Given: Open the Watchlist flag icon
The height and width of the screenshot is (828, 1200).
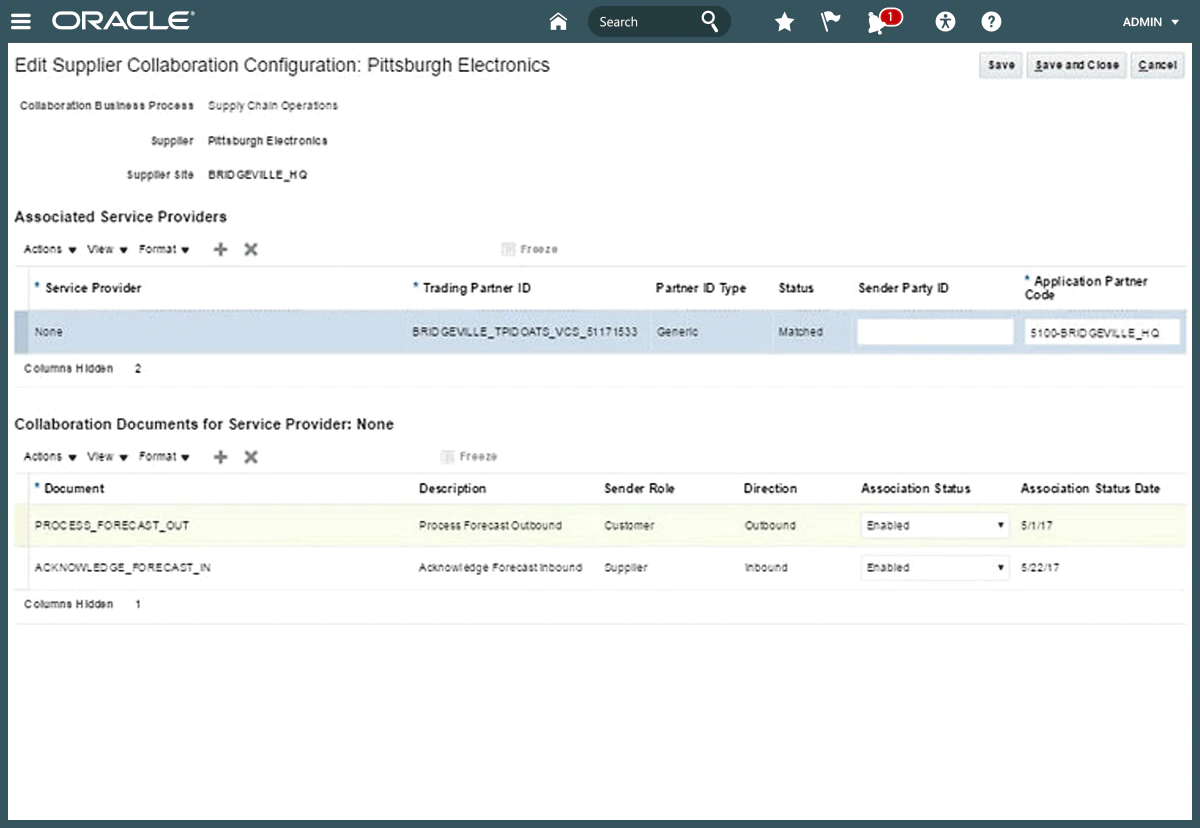Looking at the screenshot, I should 830,22.
